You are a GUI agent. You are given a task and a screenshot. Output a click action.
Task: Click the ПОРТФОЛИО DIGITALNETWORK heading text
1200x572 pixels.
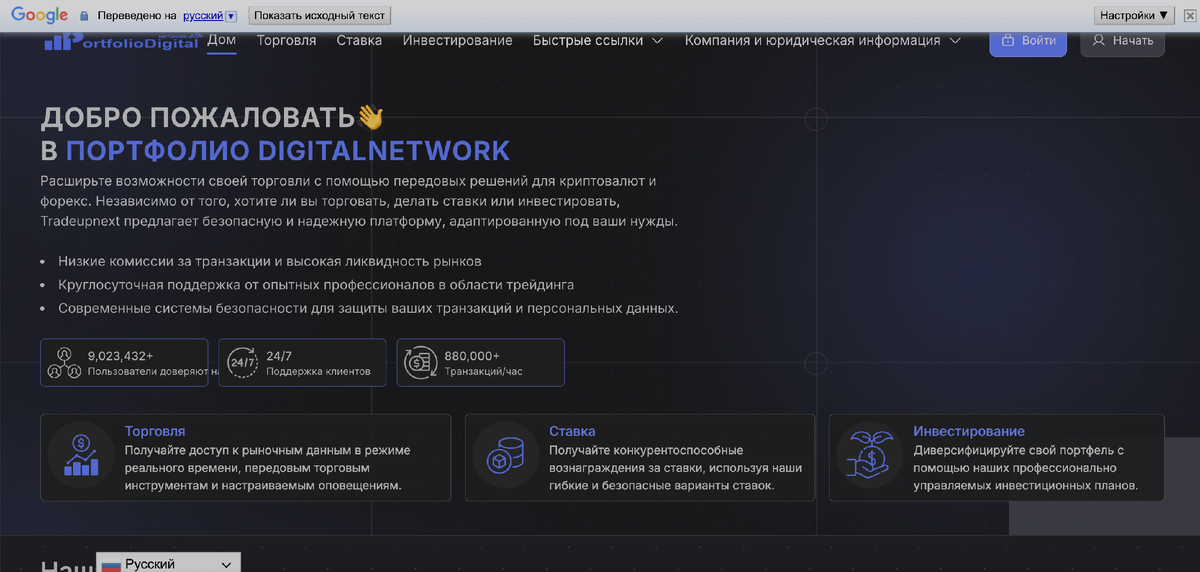pyautogui.click(x=288, y=151)
